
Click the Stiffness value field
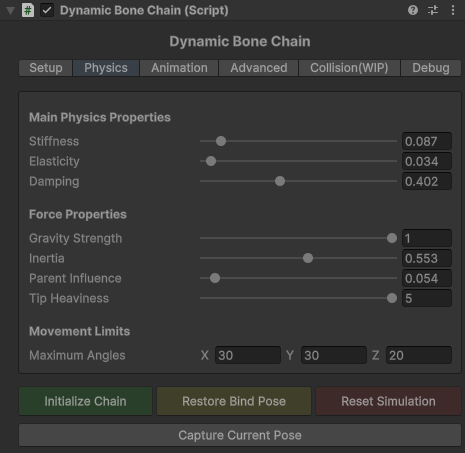(427, 141)
